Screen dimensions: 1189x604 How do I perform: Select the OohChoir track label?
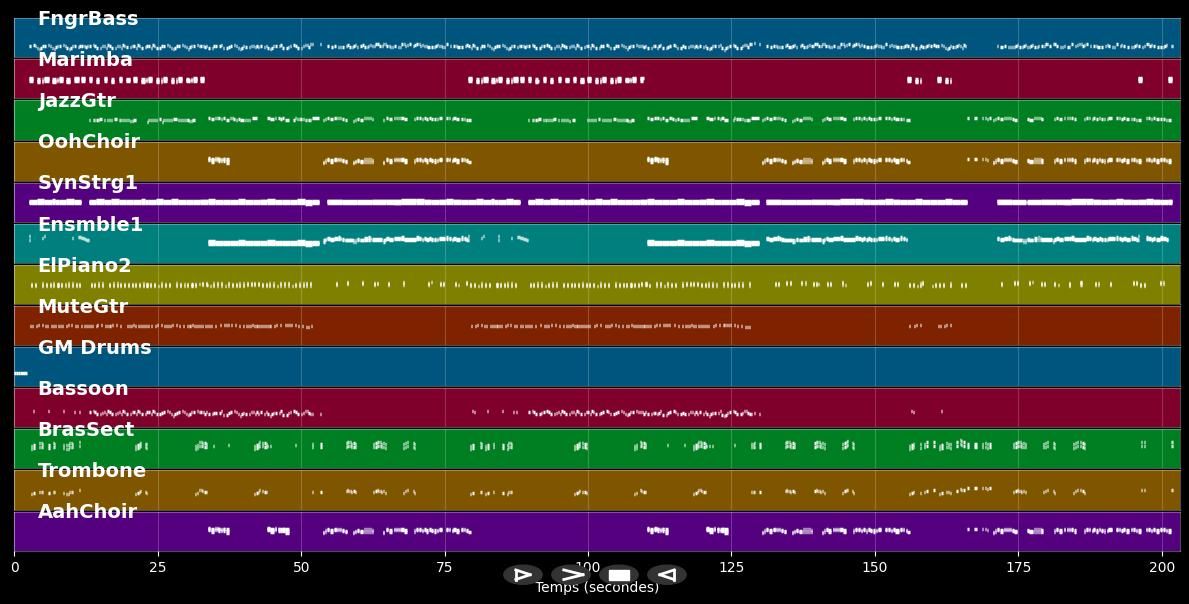(89, 142)
